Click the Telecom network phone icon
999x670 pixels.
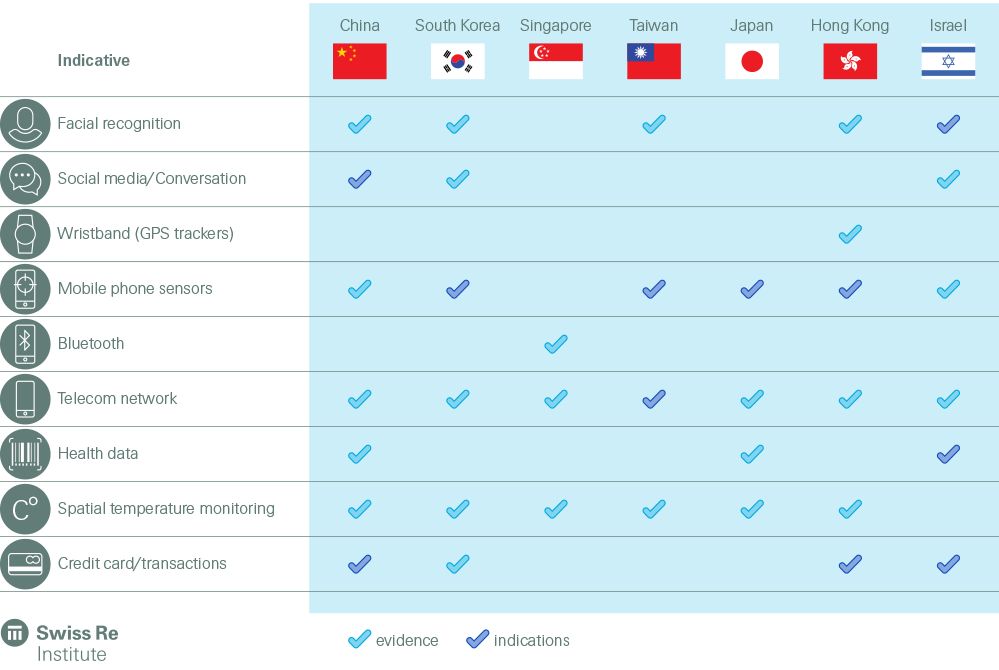point(25,399)
